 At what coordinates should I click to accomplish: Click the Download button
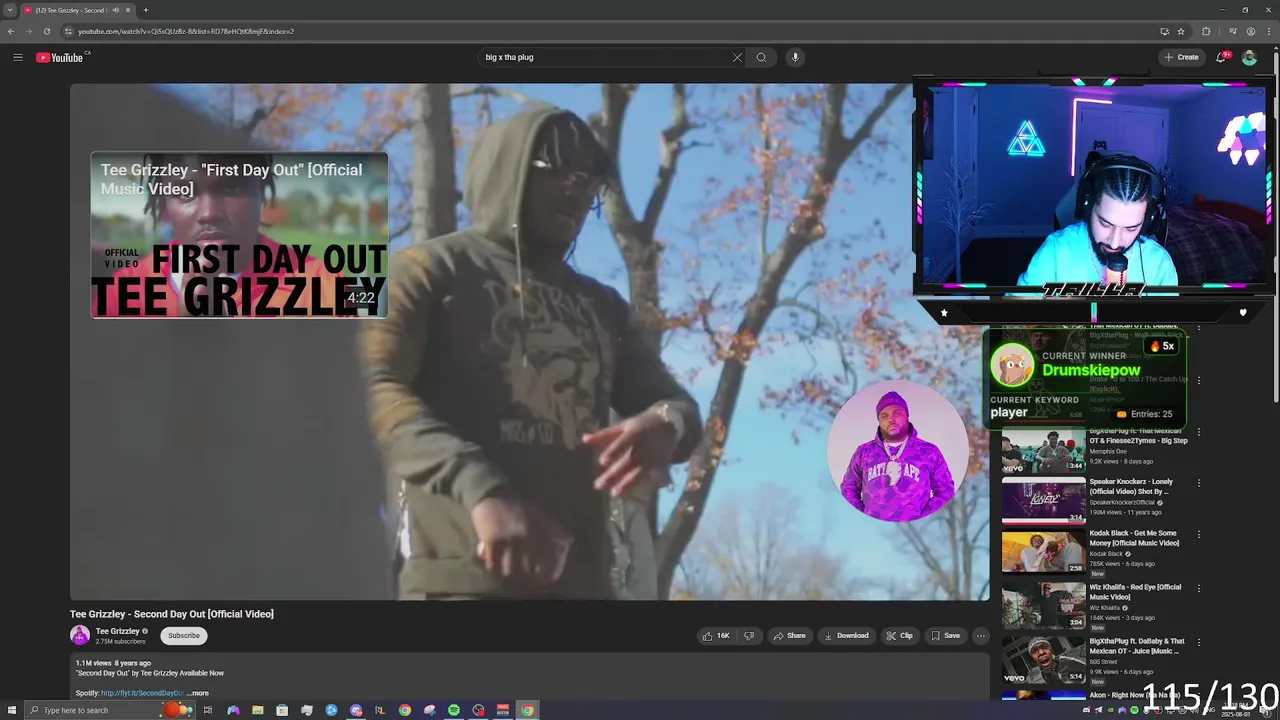click(x=846, y=636)
